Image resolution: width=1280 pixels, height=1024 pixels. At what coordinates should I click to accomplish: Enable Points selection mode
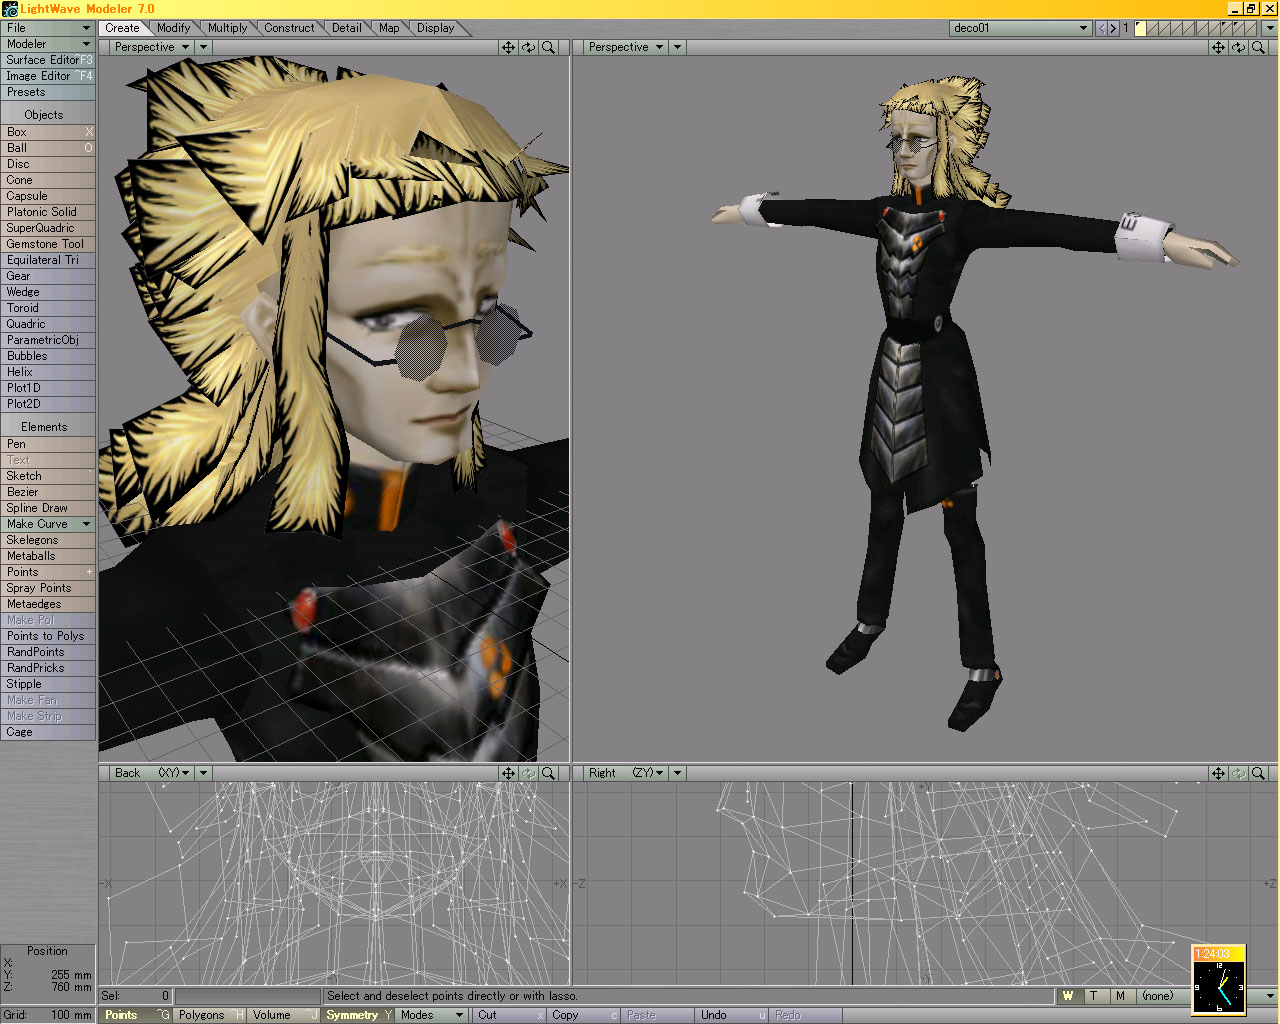click(137, 1015)
